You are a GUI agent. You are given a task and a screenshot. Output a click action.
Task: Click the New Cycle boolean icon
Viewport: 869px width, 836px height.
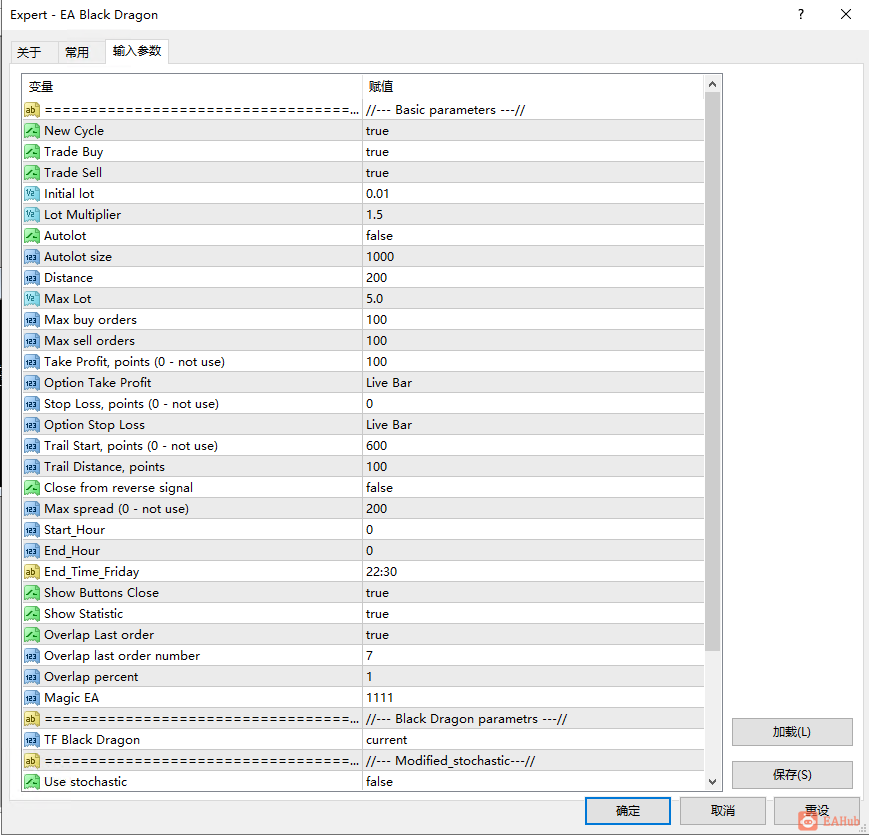pyautogui.click(x=32, y=131)
